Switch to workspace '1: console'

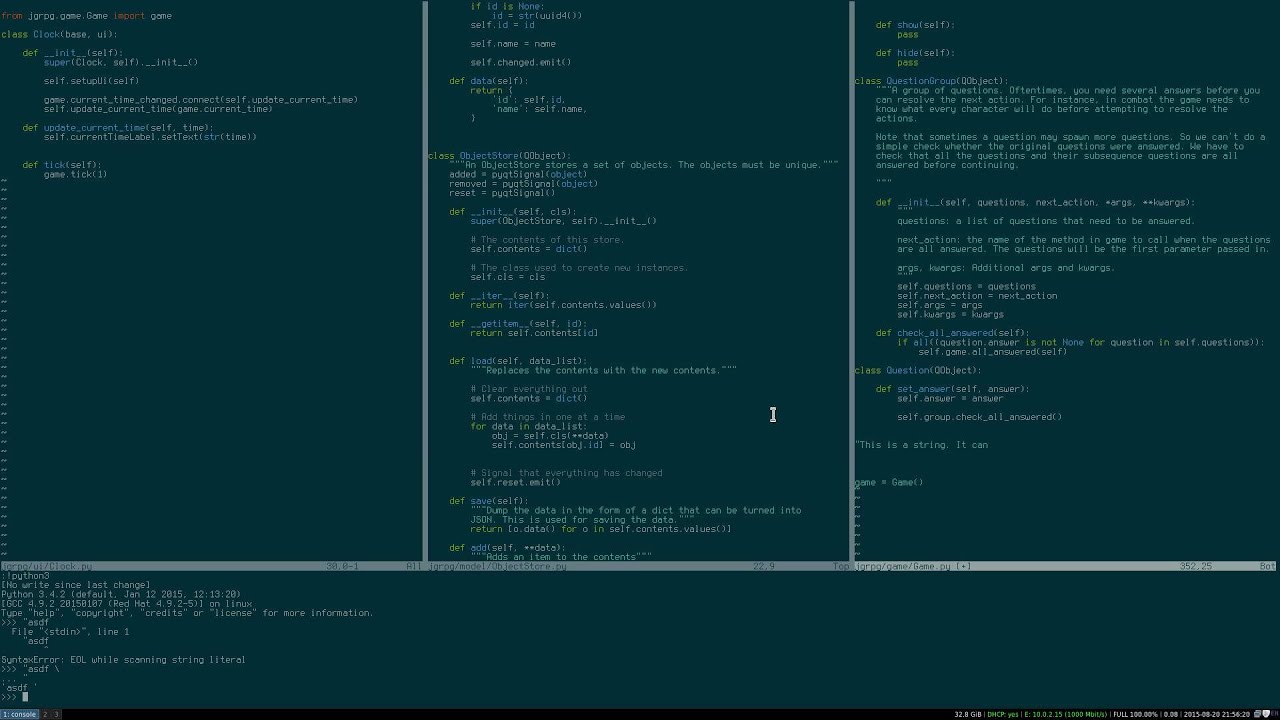pos(19,714)
